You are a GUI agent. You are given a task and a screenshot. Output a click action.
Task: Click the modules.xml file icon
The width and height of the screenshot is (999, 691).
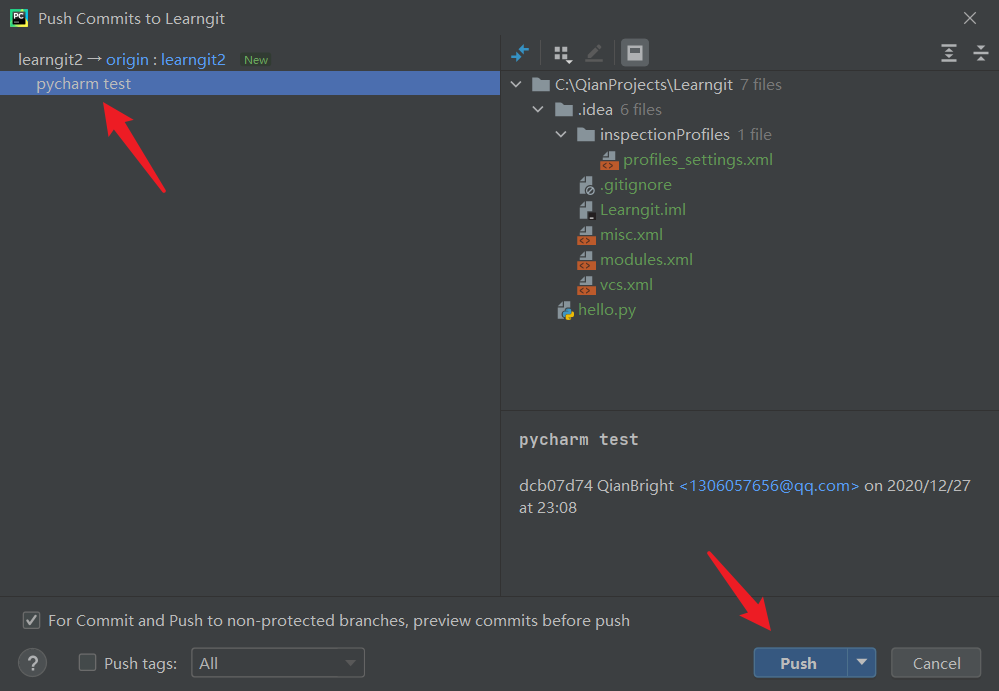[x=586, y=260]
